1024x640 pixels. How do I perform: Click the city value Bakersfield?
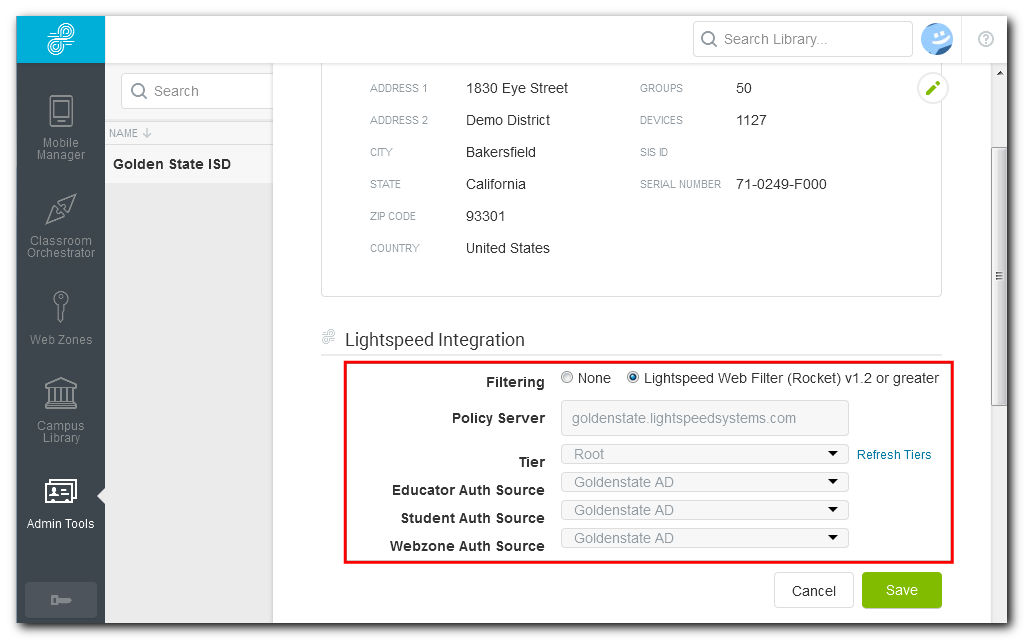click(501, 152)
